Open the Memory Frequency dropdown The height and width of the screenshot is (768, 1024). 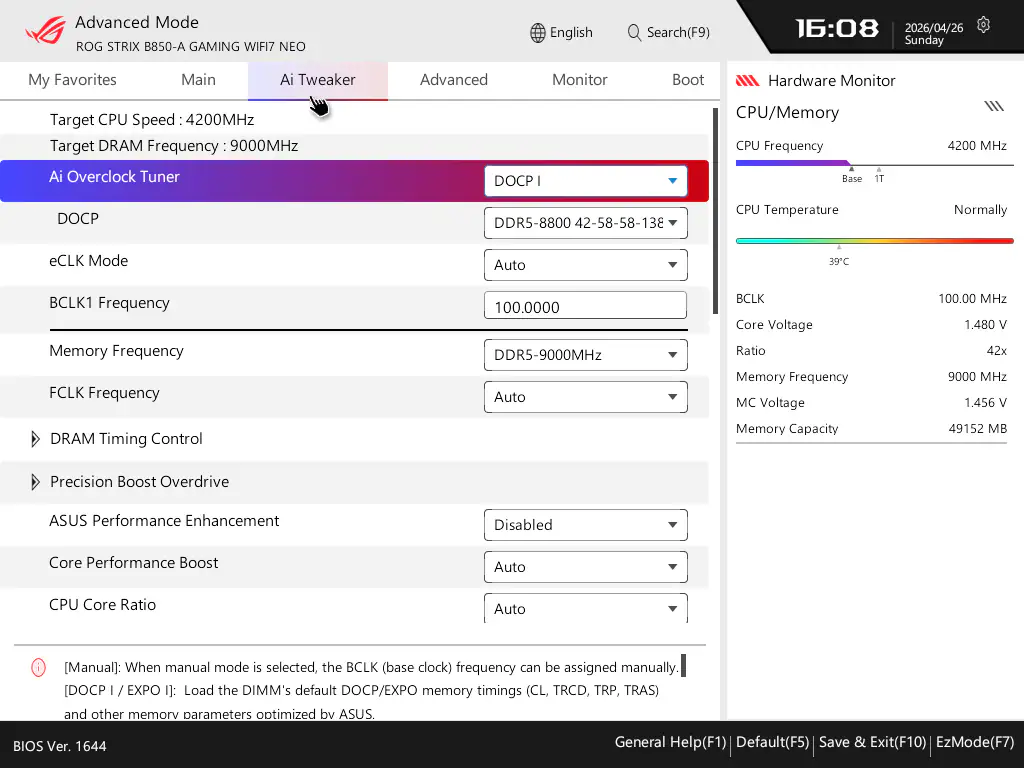[586, 355]
